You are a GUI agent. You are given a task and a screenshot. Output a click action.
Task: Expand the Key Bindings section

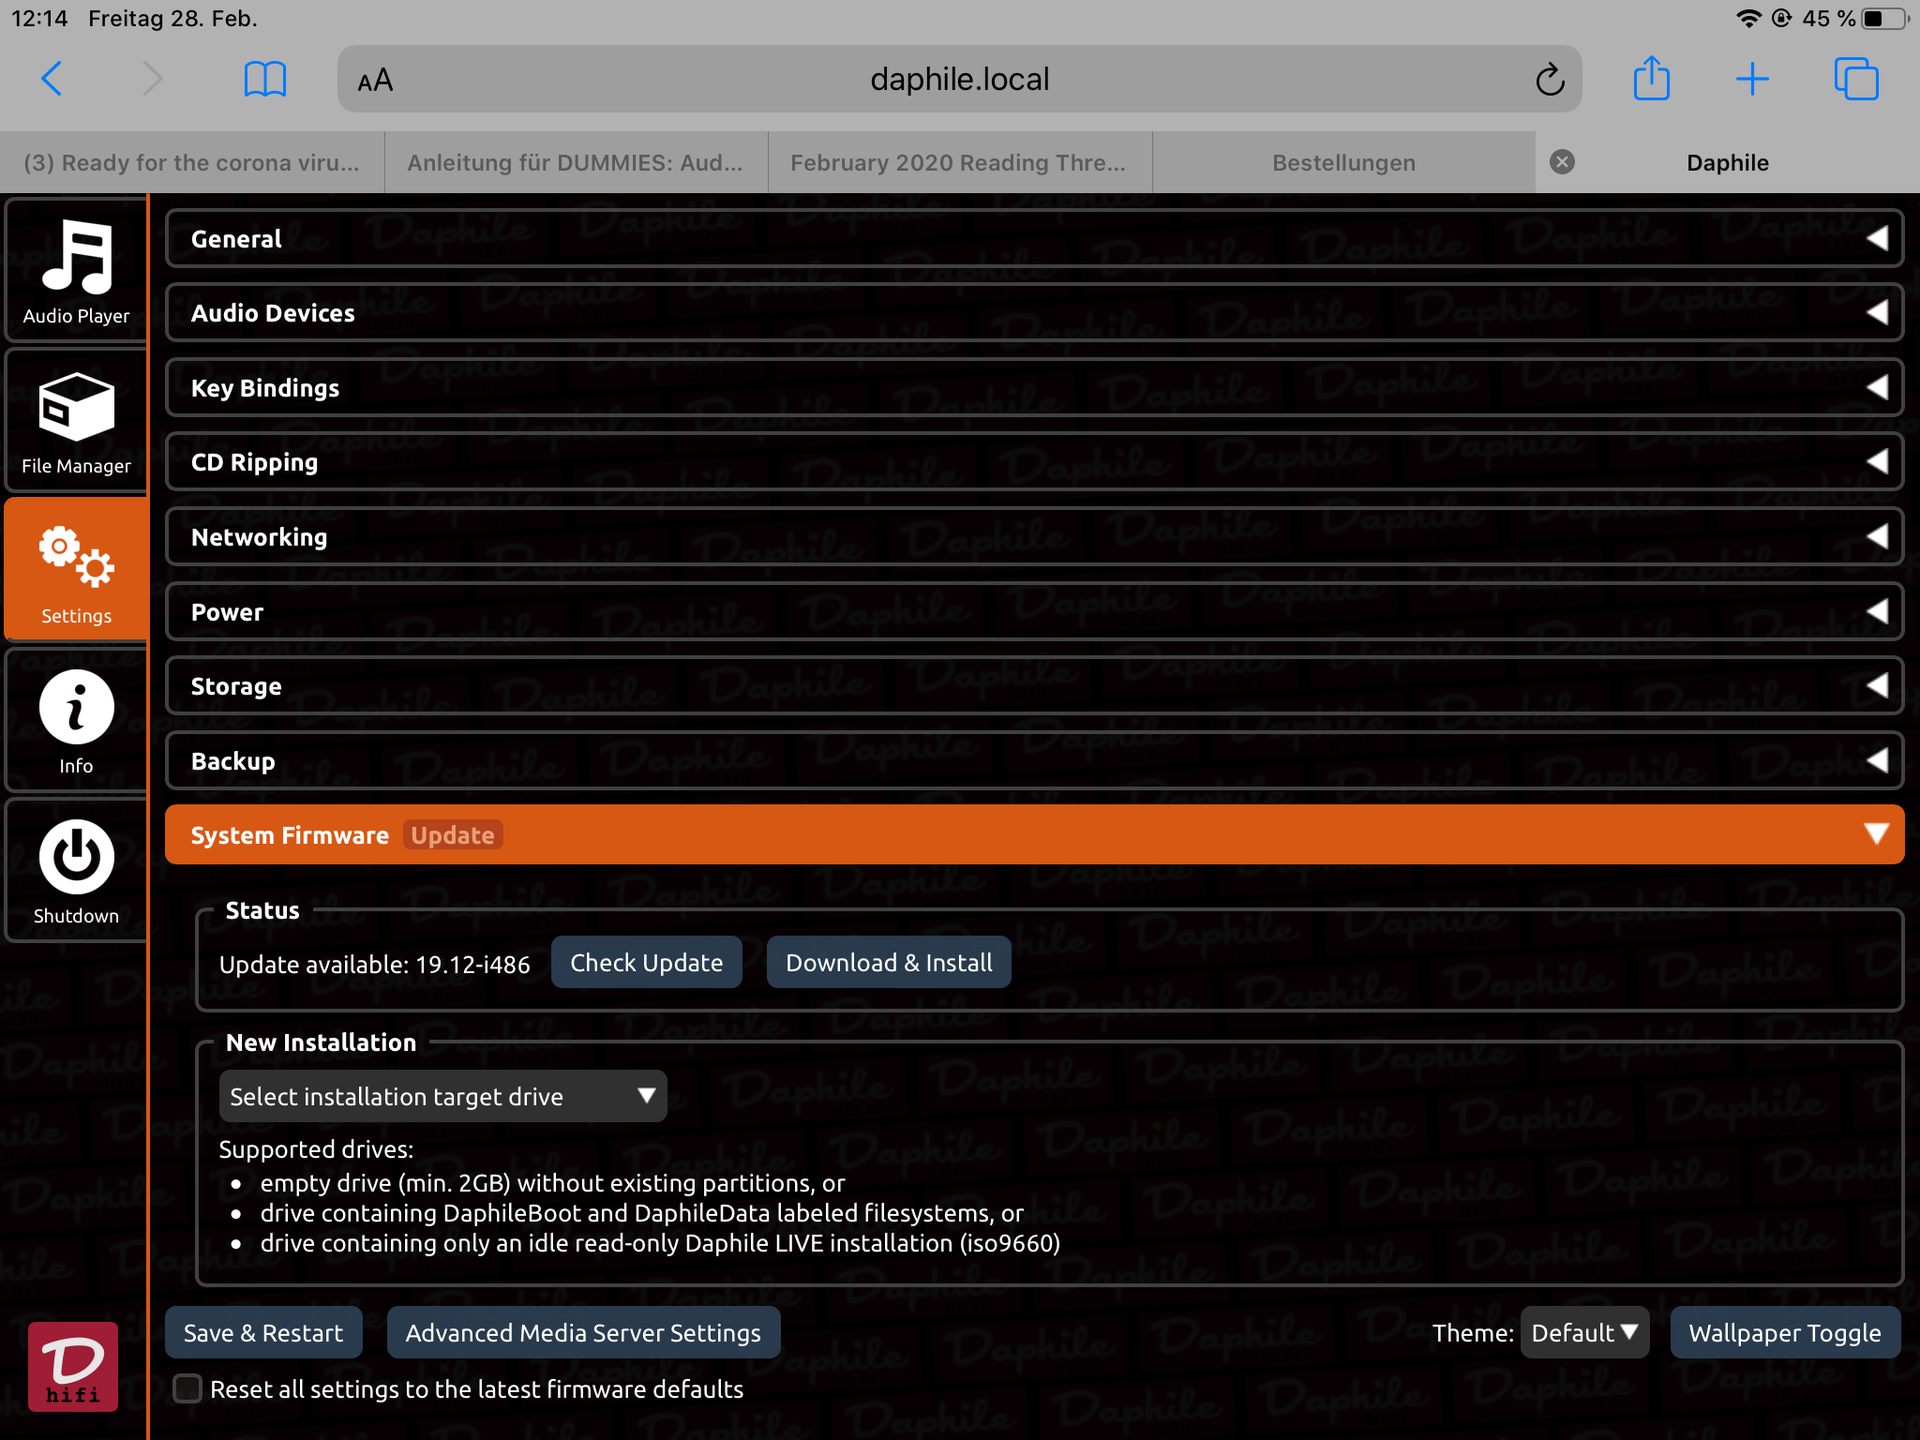pyautogui.click(x=1035, y=388)
